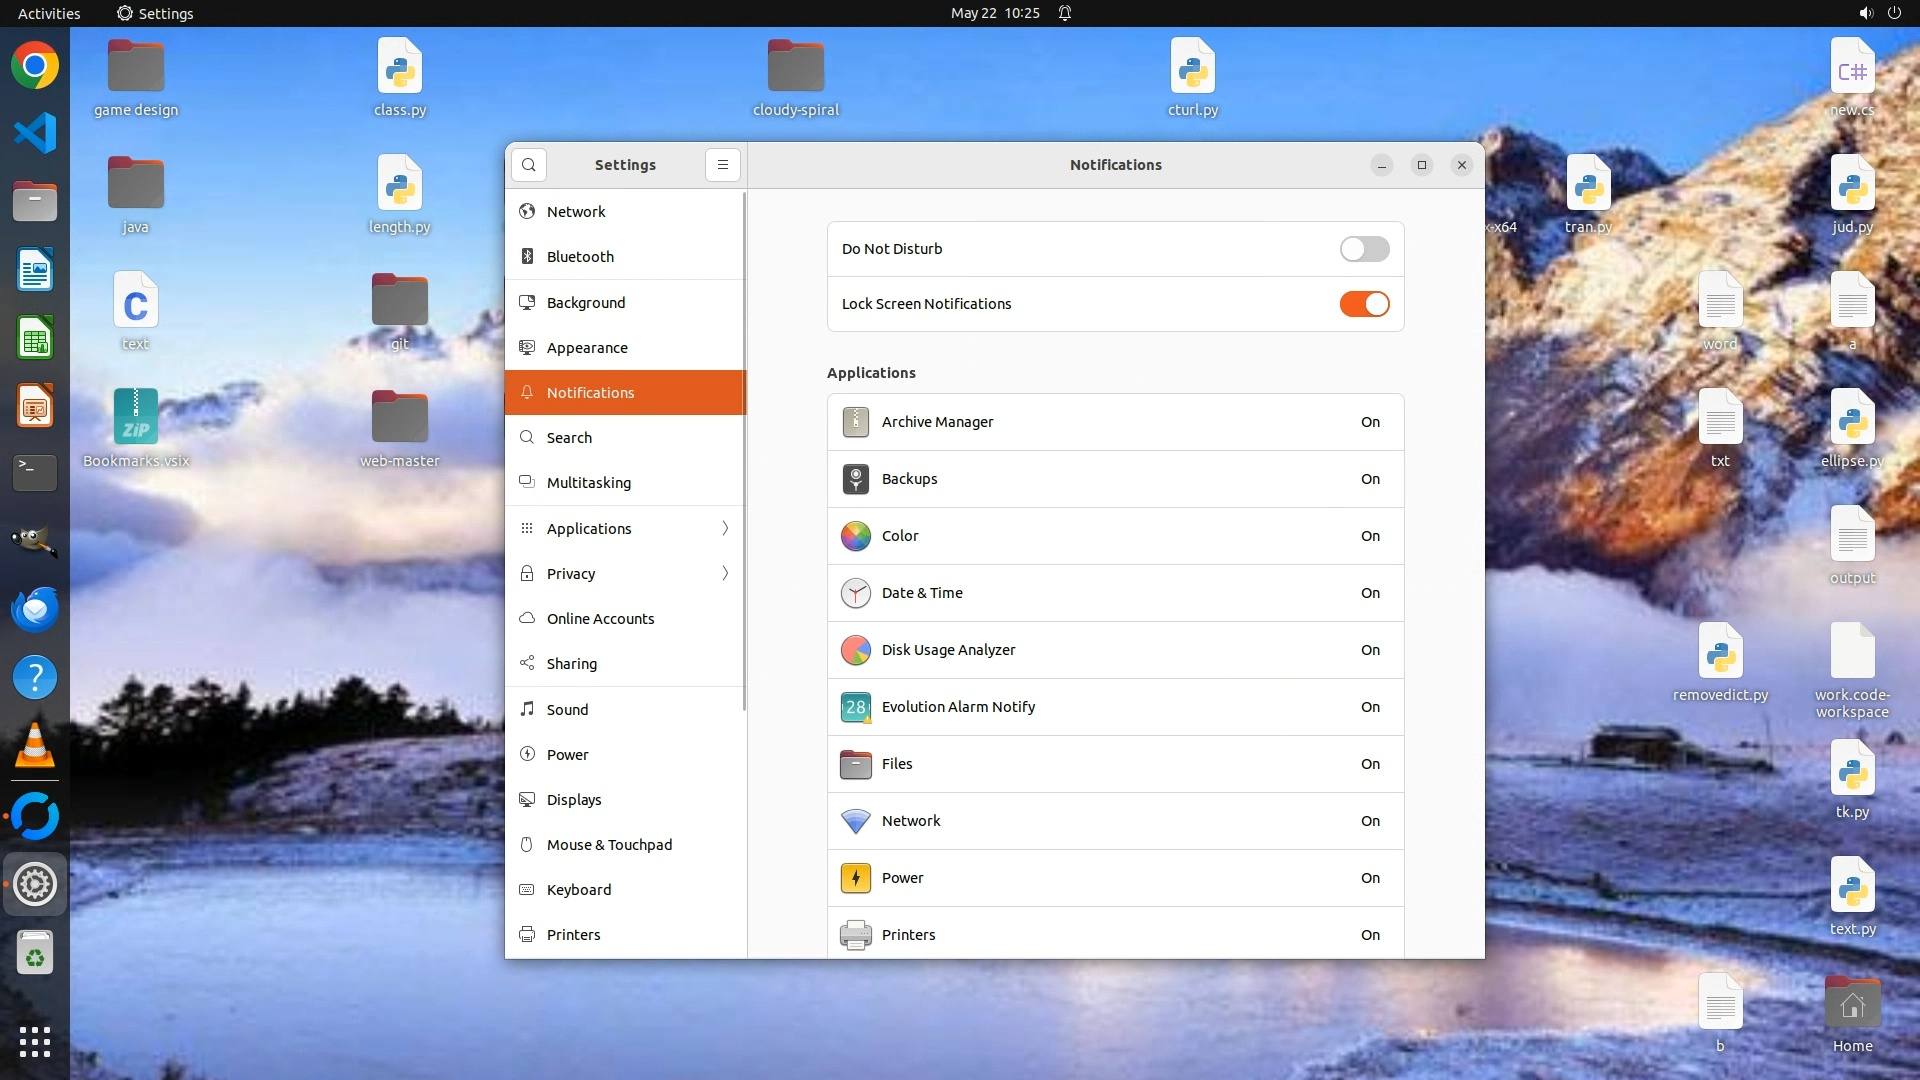This screenshot has height=1080, width=1920.
Task: Click notification bell icon in top bar
Action: pos(1065,13)
